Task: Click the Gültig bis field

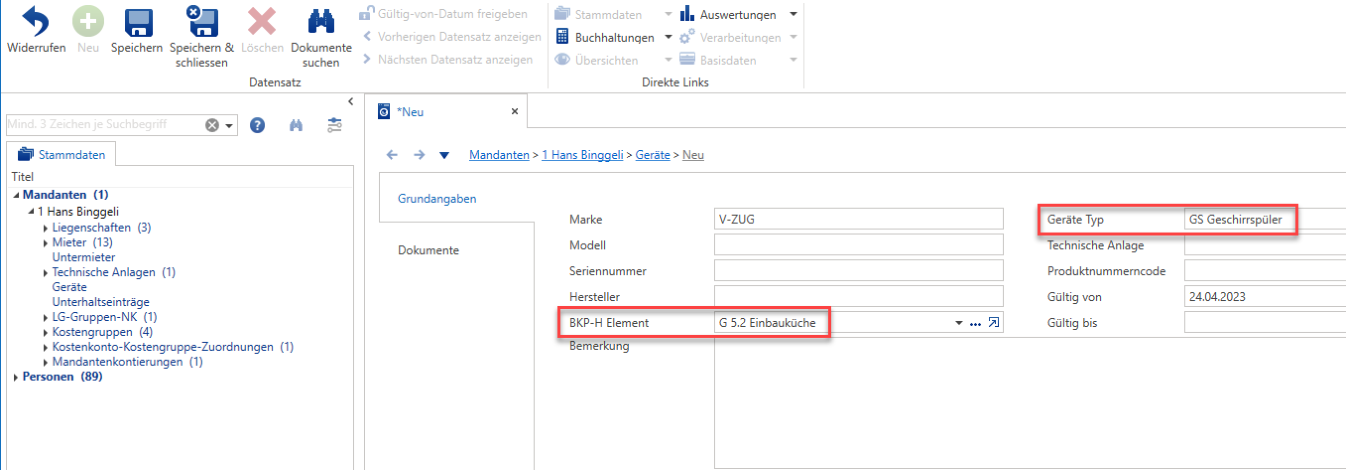Action: point(1265,323)
